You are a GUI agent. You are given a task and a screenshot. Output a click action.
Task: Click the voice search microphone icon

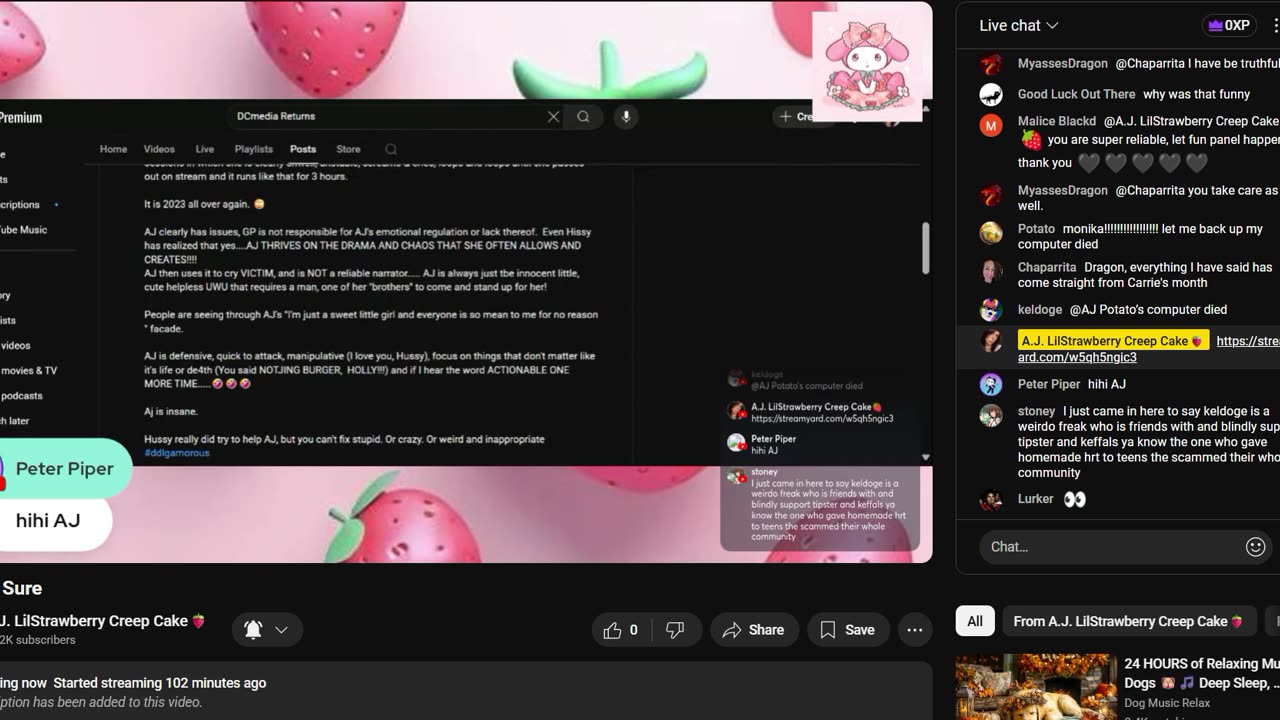626,117
